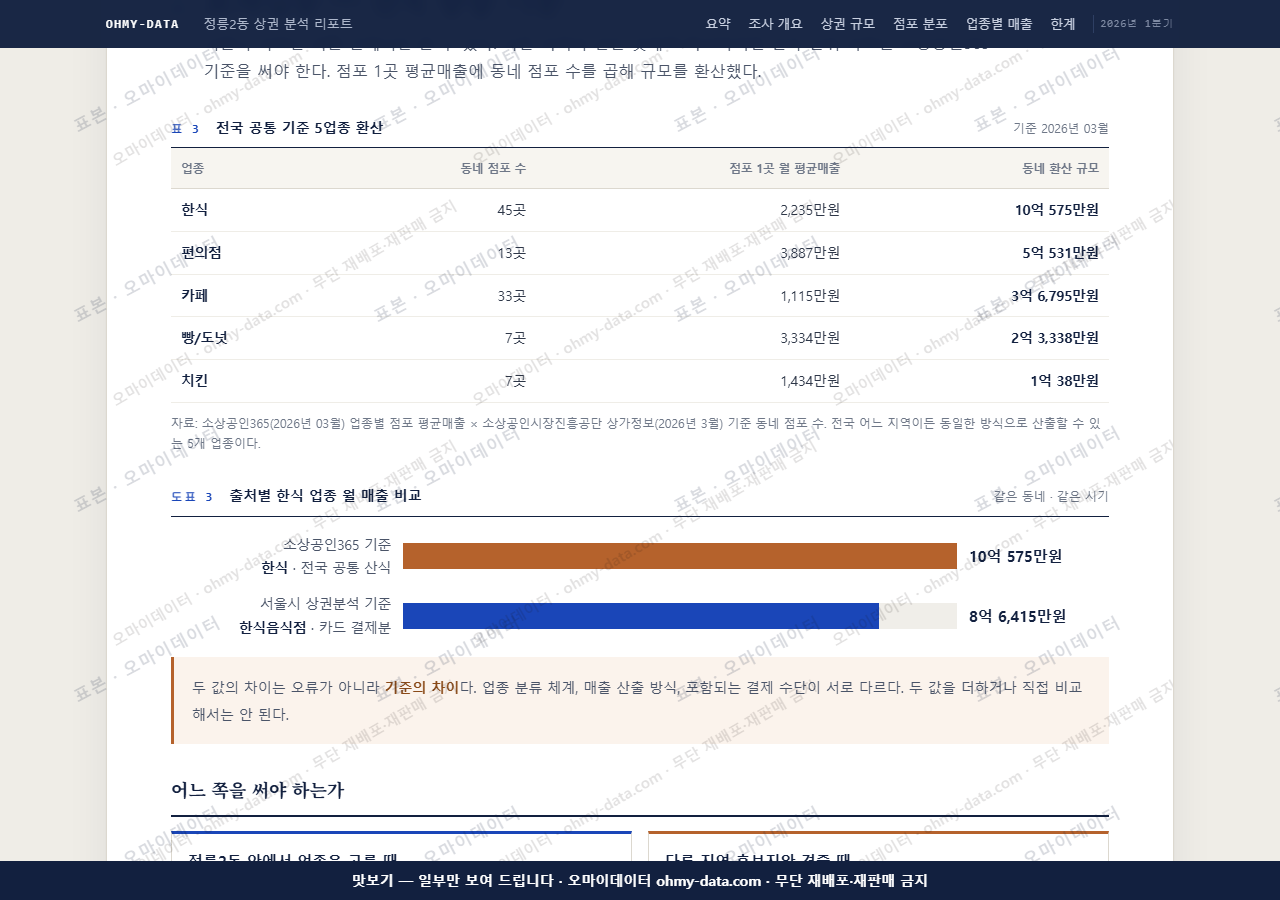Select the 편의점 row label

pos(201,253)
